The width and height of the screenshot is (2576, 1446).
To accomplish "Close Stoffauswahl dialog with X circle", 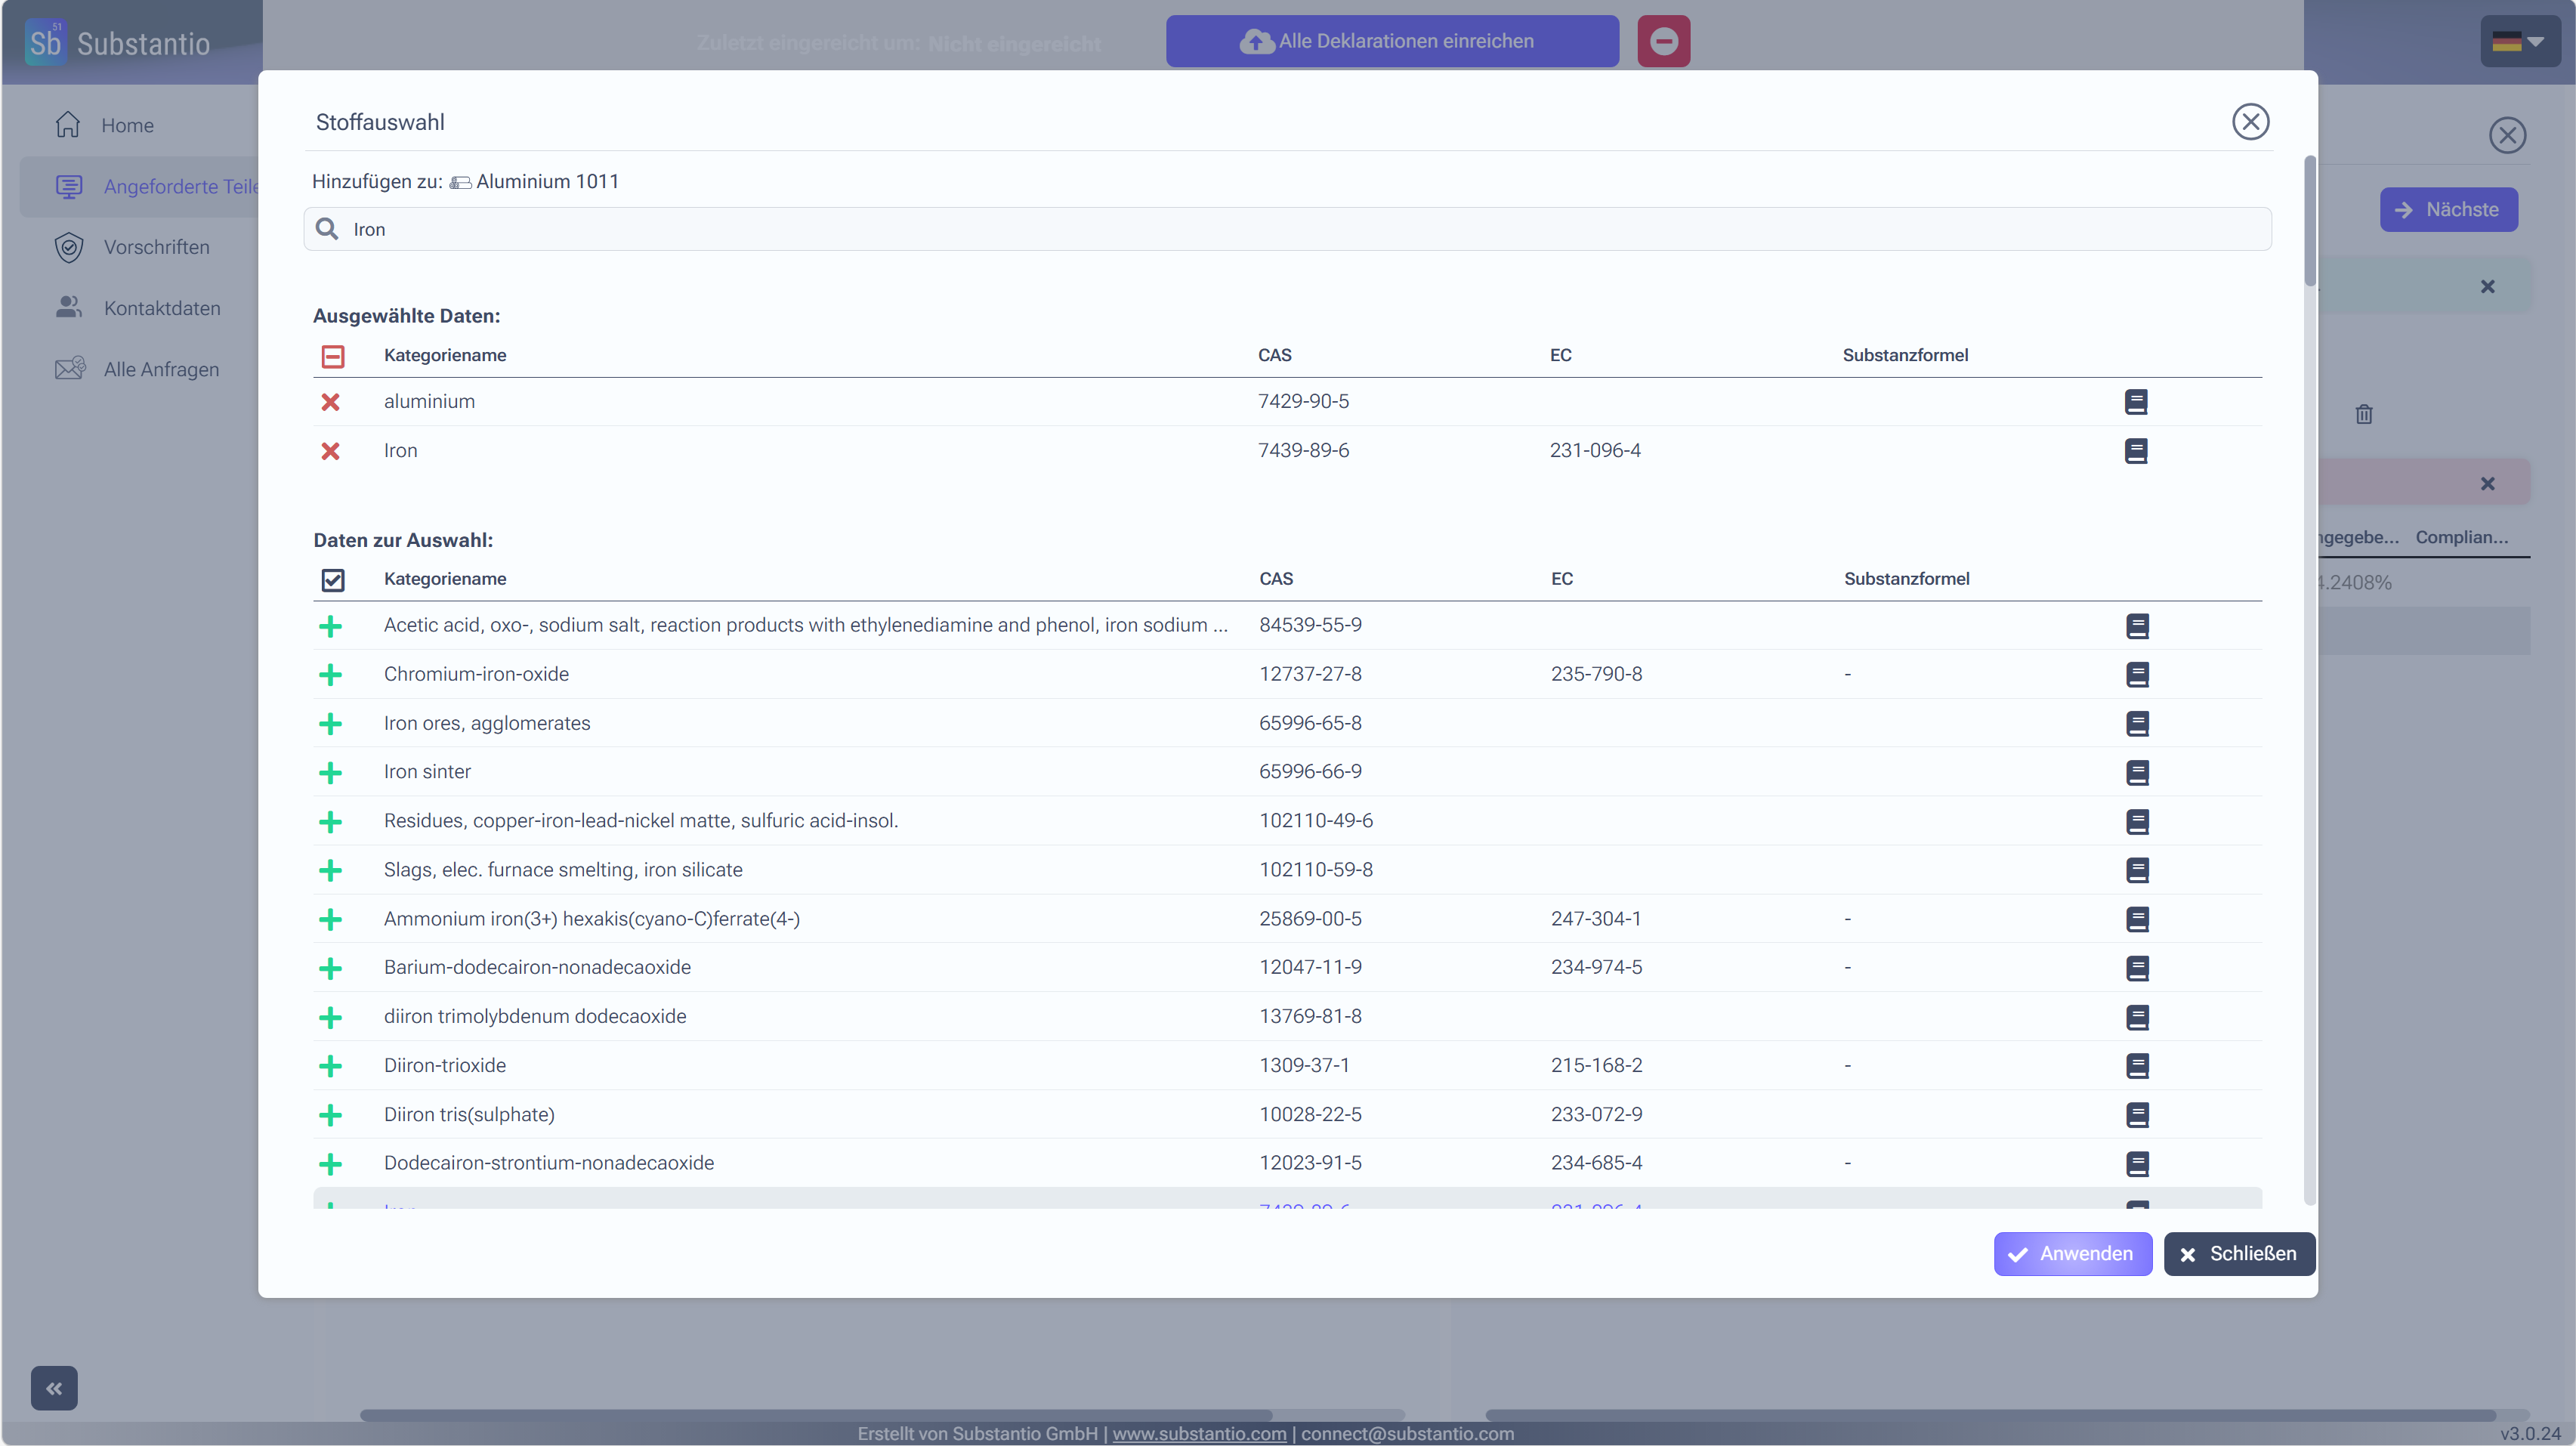I will 2250,122.
